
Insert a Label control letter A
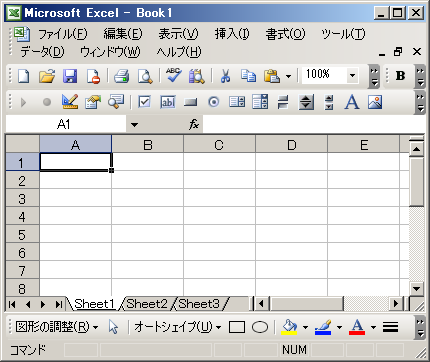click(x=352, y=102)
